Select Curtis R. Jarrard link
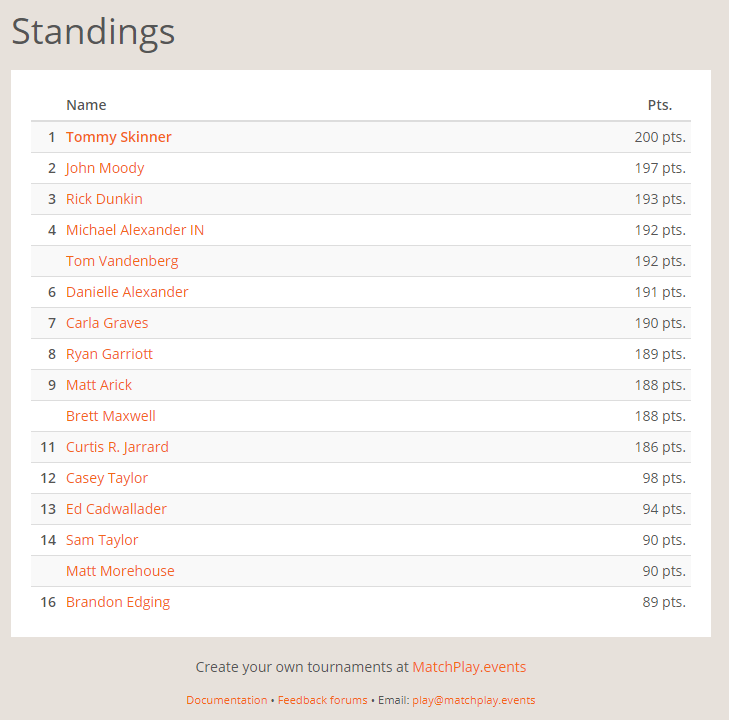This screenshot has width=729, height=720. (x=117, y=447)
